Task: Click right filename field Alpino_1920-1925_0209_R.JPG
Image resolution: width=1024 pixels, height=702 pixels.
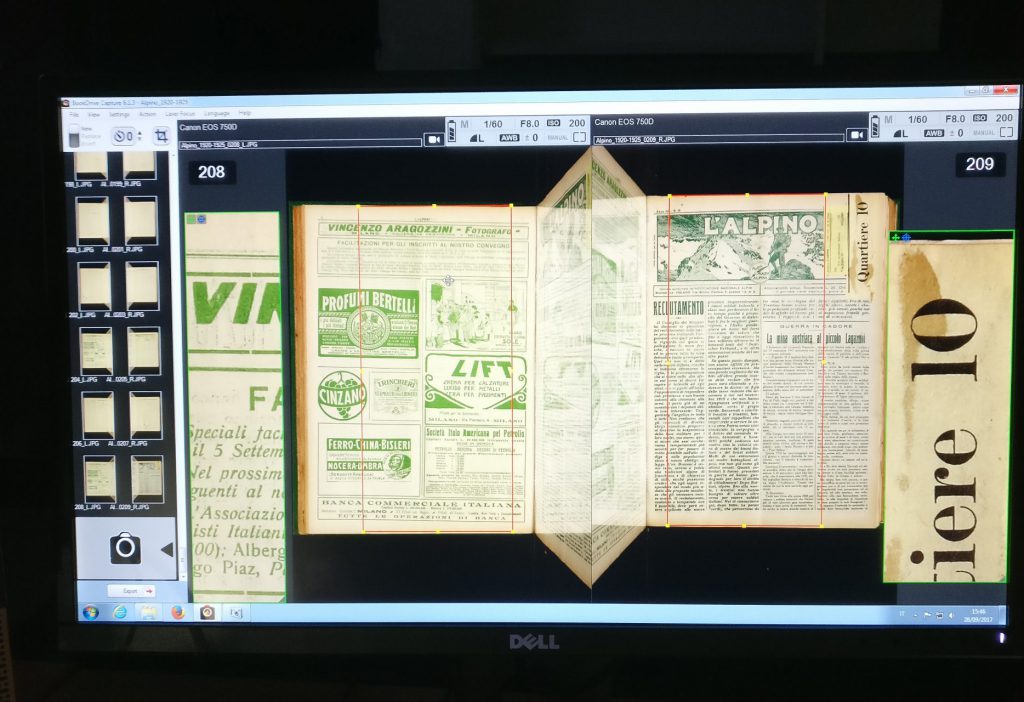Action: pos(719,140)
